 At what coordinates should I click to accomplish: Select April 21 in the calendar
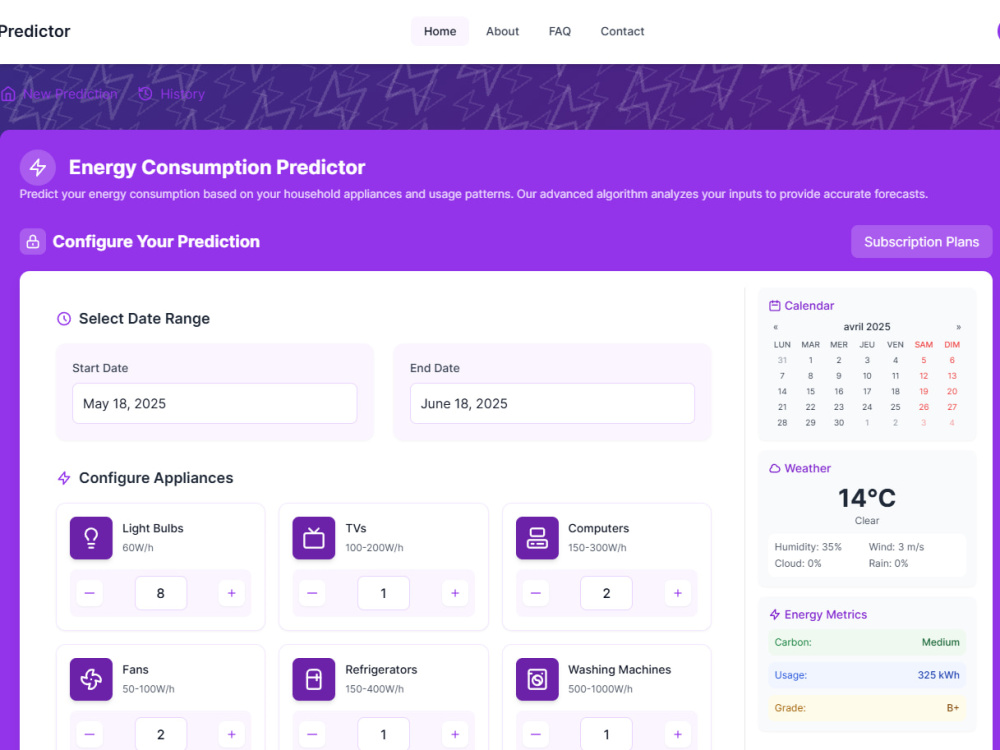[782, 407]
